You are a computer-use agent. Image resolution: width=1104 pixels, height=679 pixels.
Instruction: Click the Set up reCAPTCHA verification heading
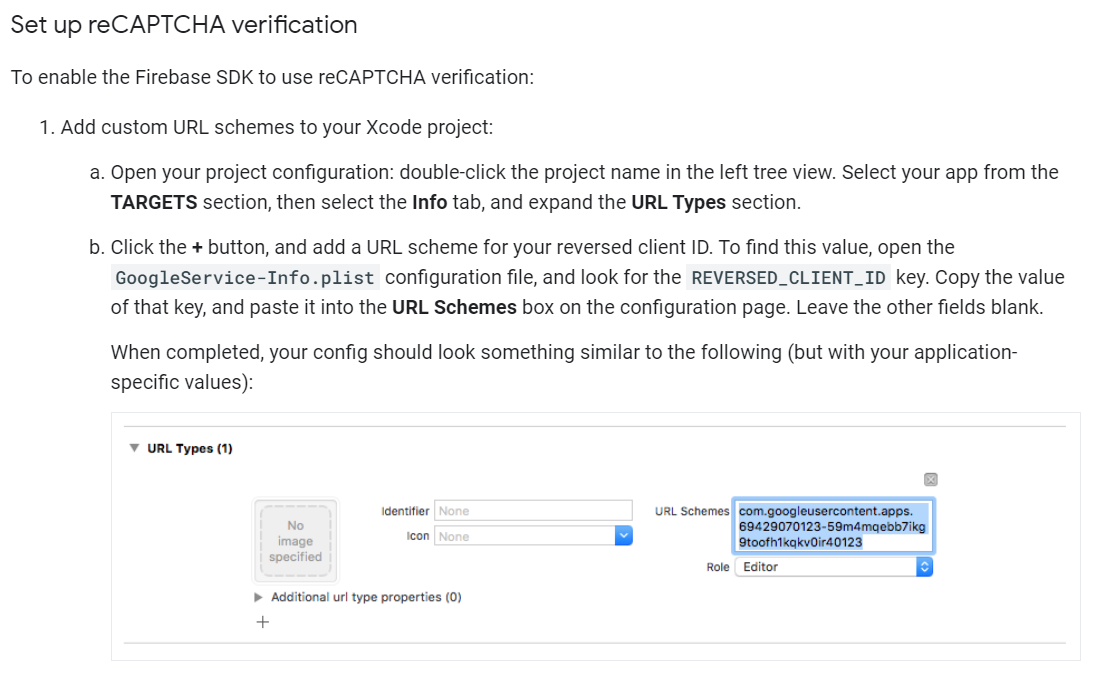(x=183, y=25)
